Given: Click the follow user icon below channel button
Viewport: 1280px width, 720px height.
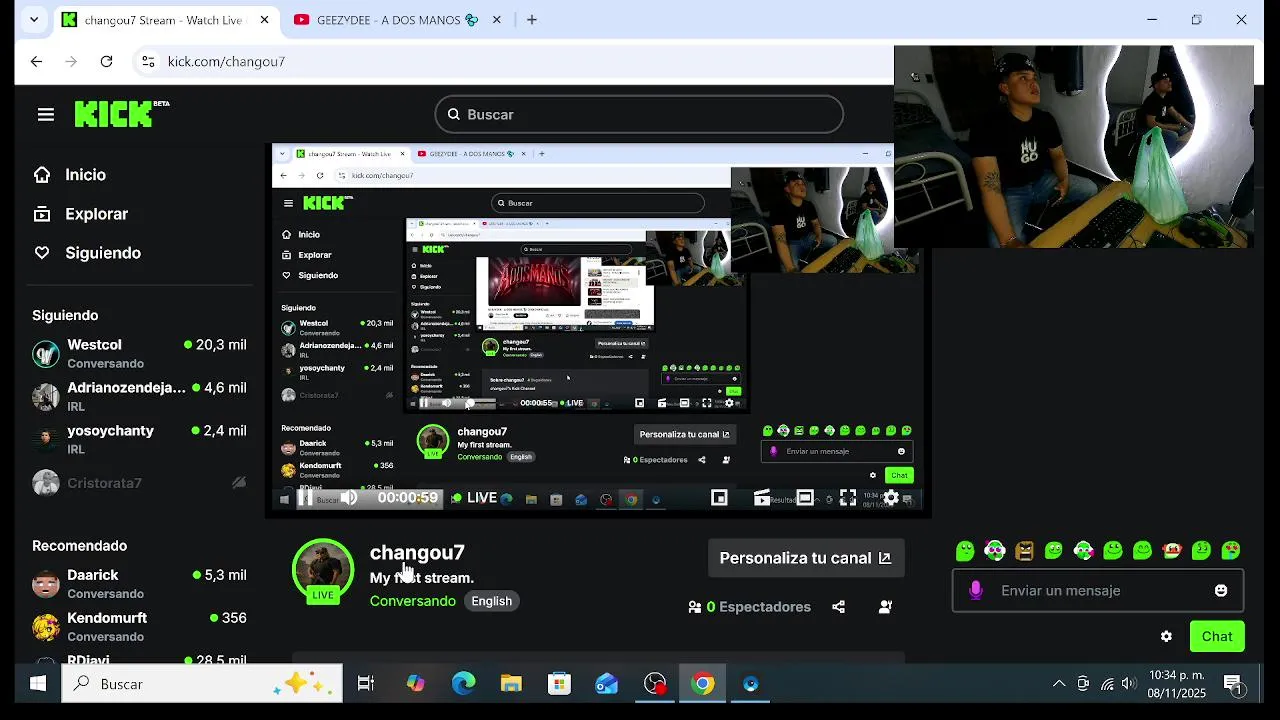Looking at the screenshot, I should point(885,607).
